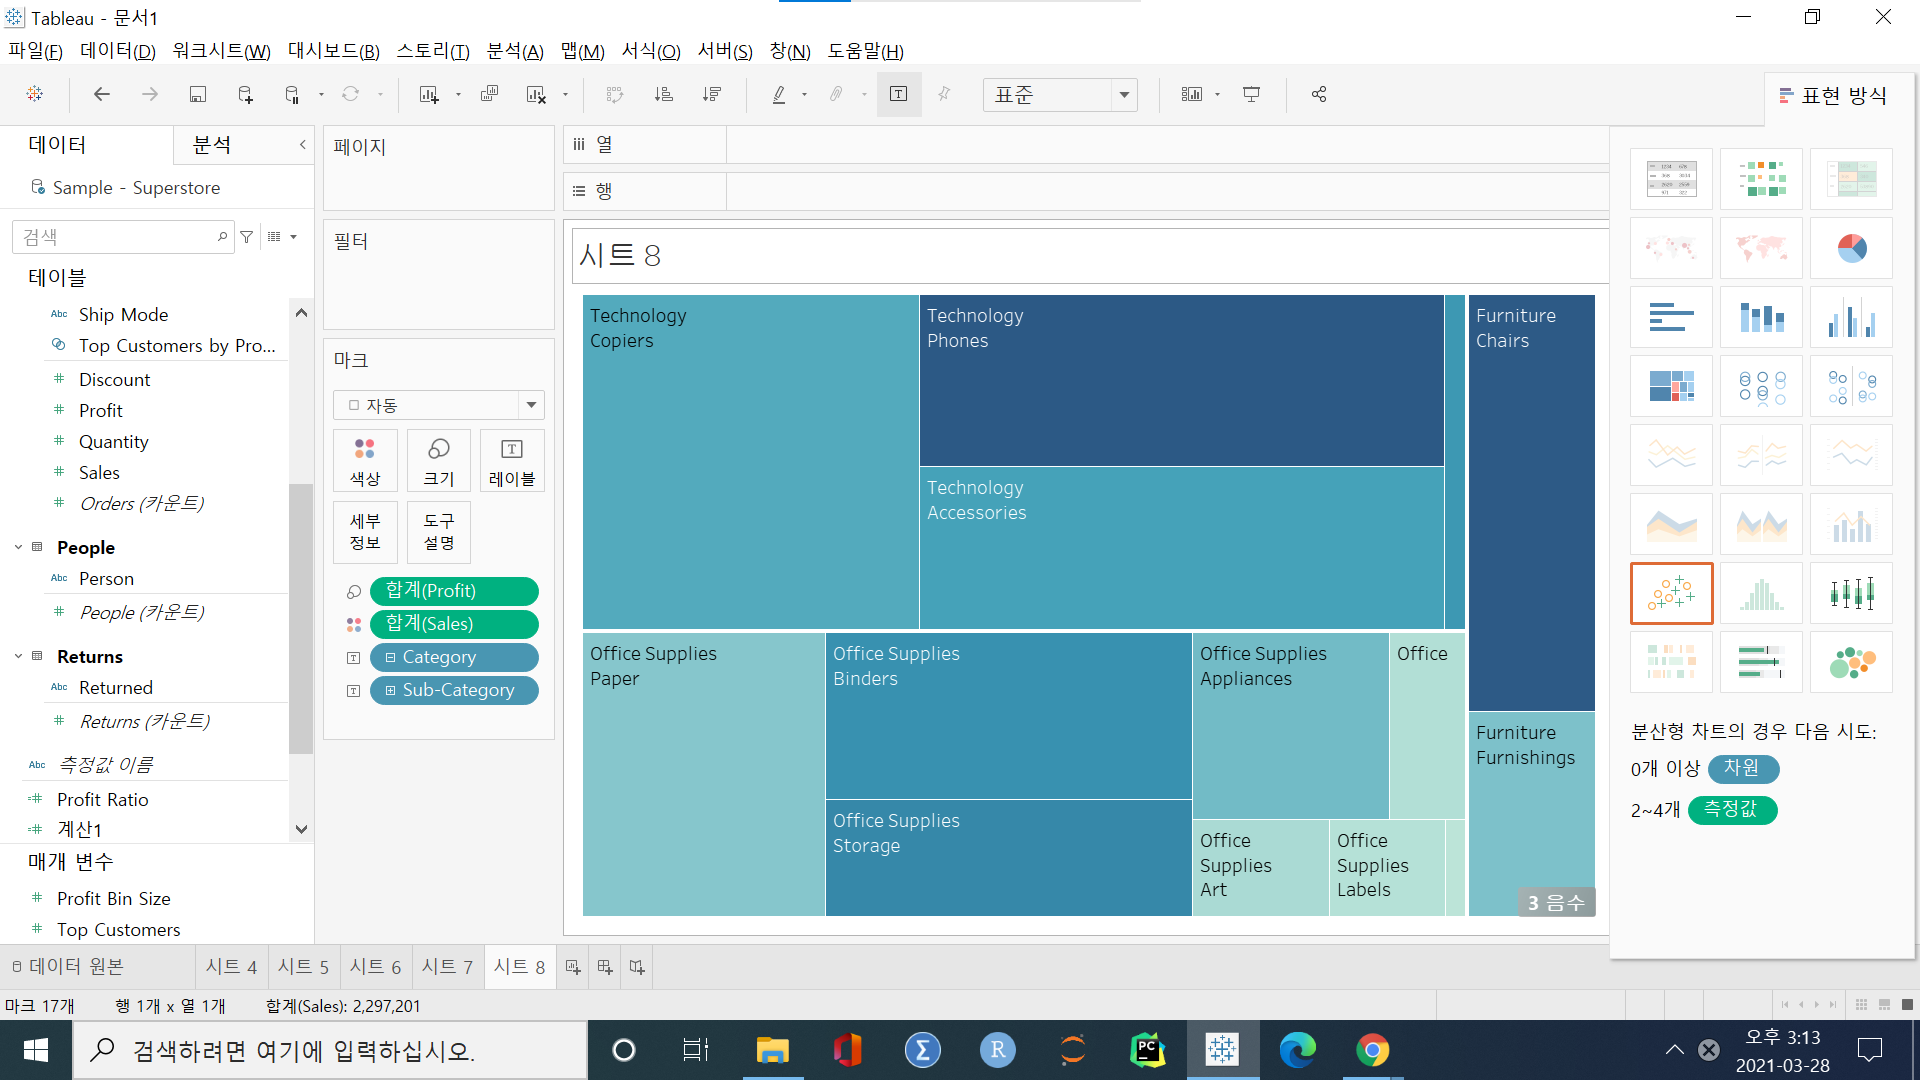
Task: Open the Color marks card button
Action: [x=365, y=460]
